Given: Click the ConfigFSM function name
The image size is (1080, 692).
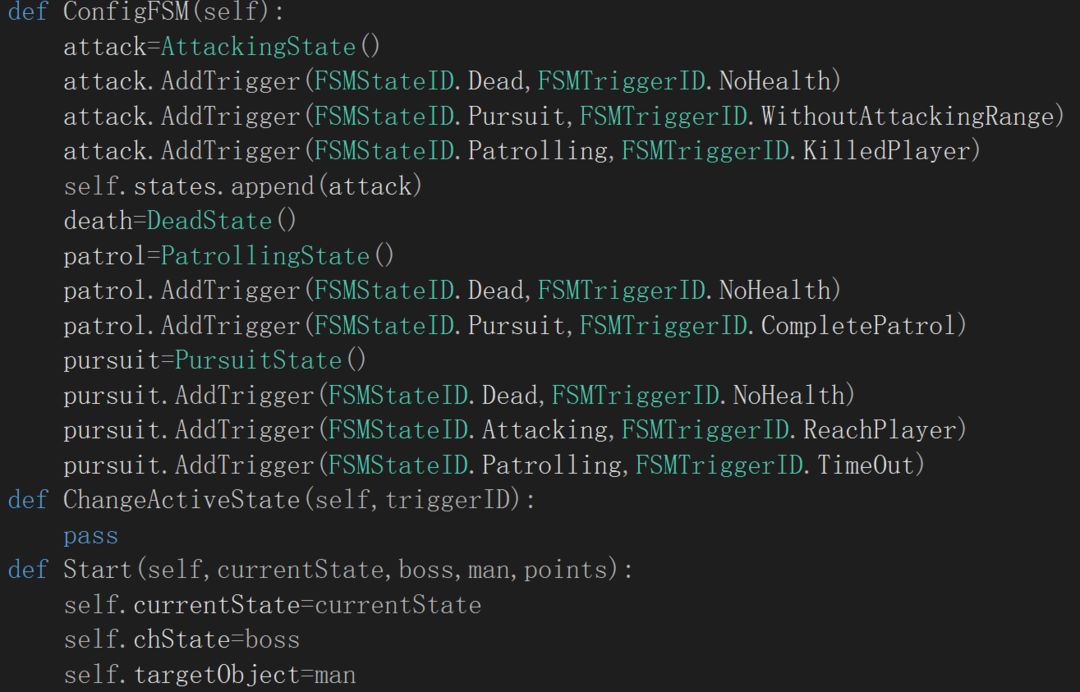Looking at the screenshot, I should pos(125,12).
